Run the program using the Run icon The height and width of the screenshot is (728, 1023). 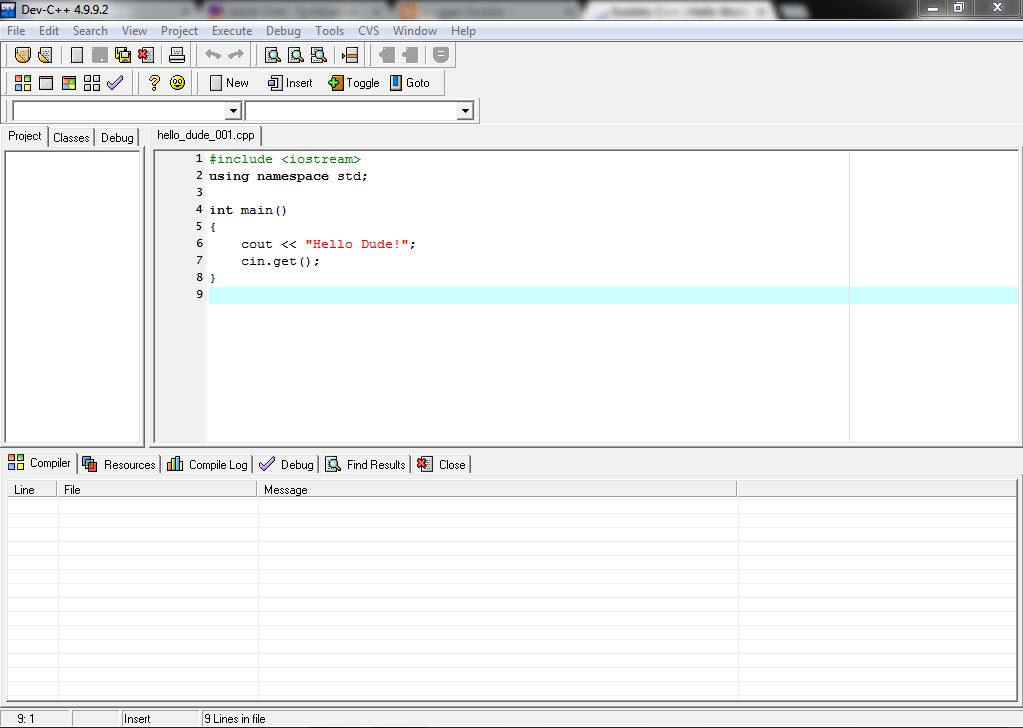click(45, 83)
